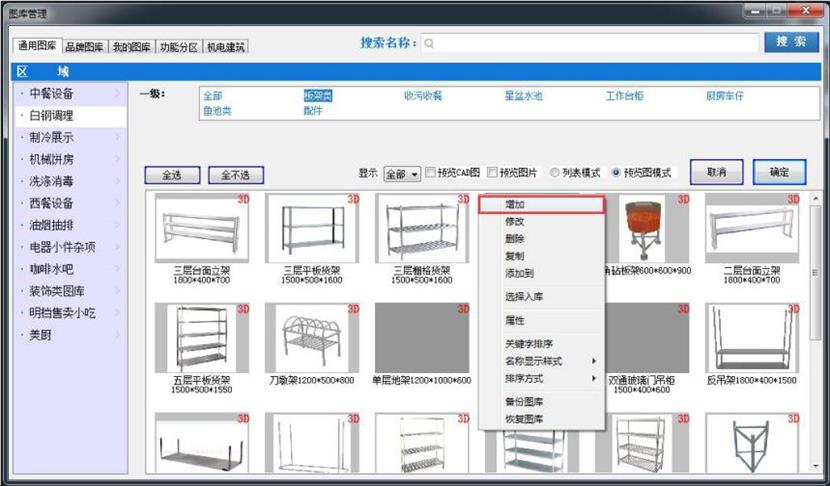Select the orange 角钻板架 item thumbnail
The height and width of the screenshot is (486, 830).
point(647,228)
